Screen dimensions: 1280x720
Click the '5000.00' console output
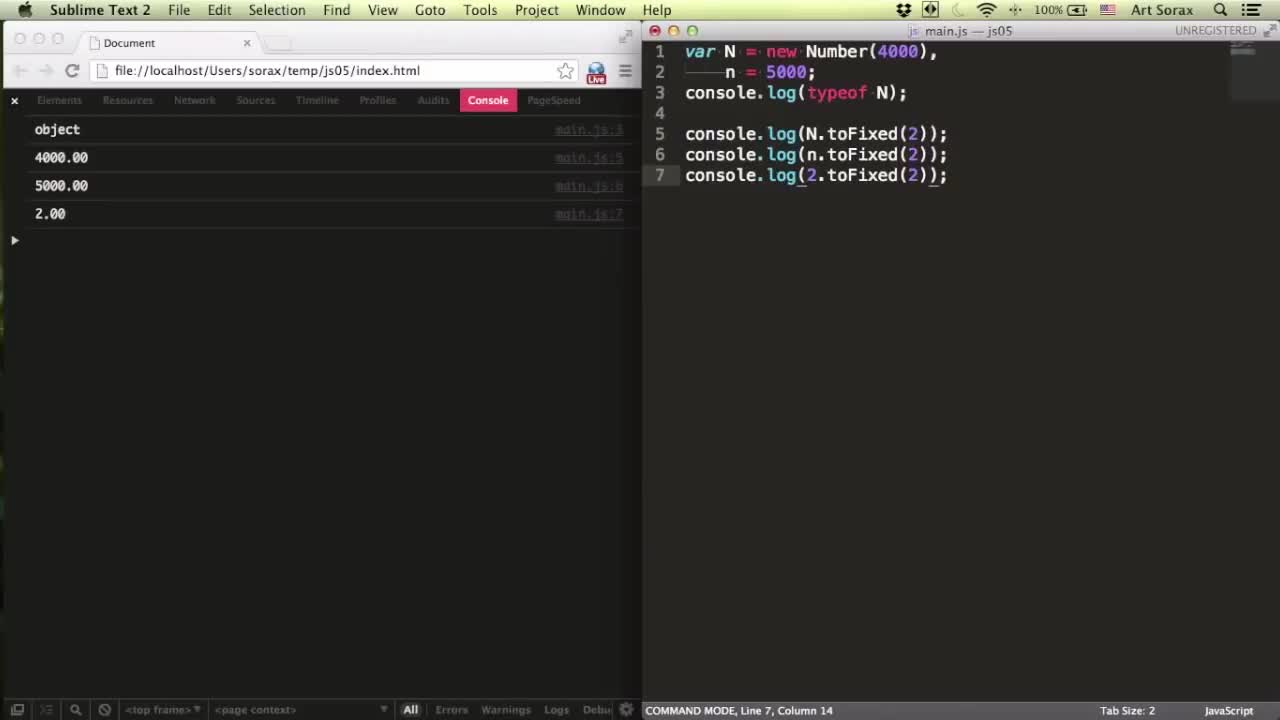point(61,185)
